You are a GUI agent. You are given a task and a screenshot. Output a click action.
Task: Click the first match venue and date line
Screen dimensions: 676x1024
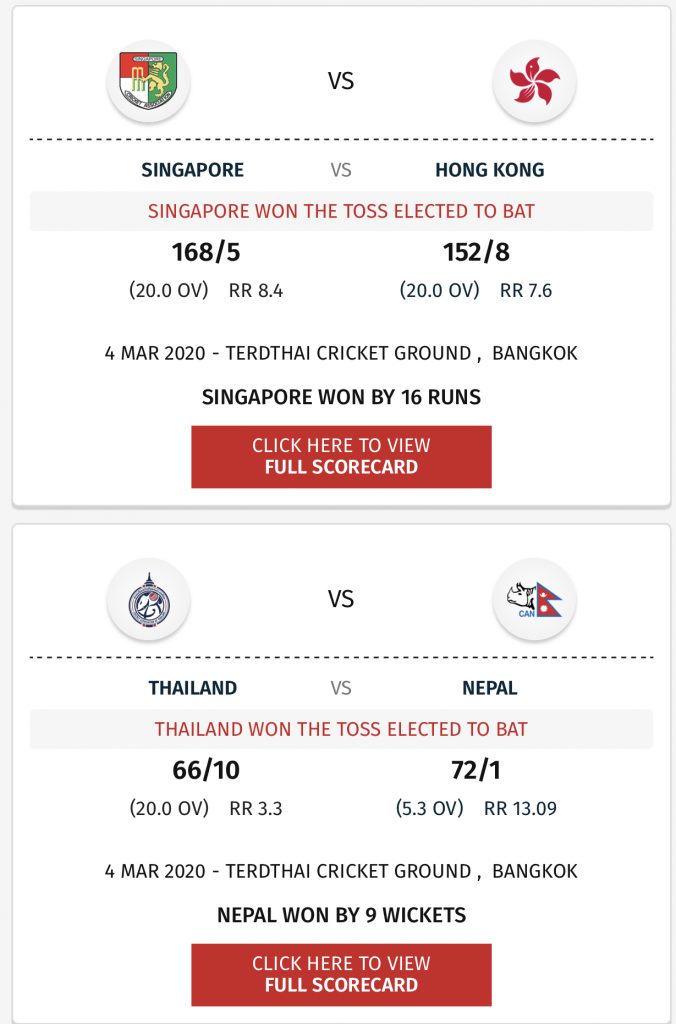(x=341, y=353)
